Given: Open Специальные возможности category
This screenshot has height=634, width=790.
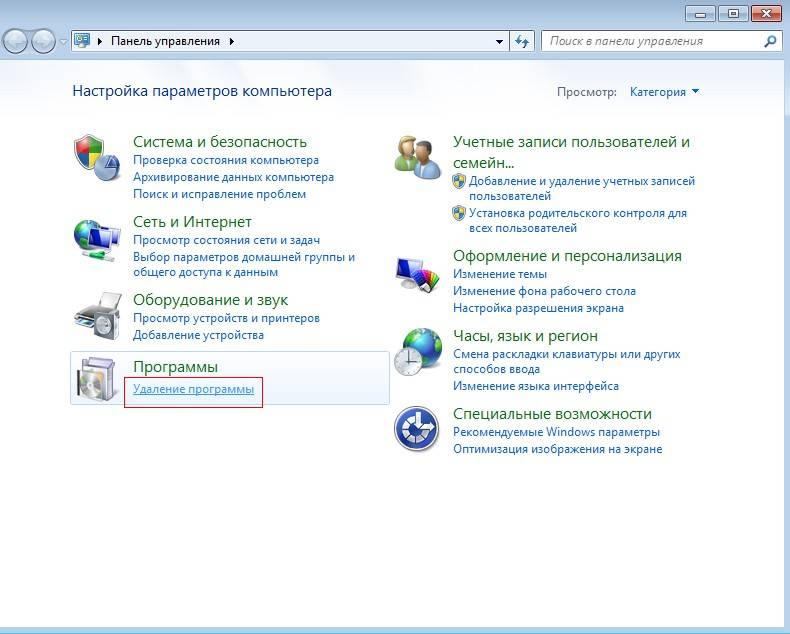Looking at the screenshot, I should (552, 414).
